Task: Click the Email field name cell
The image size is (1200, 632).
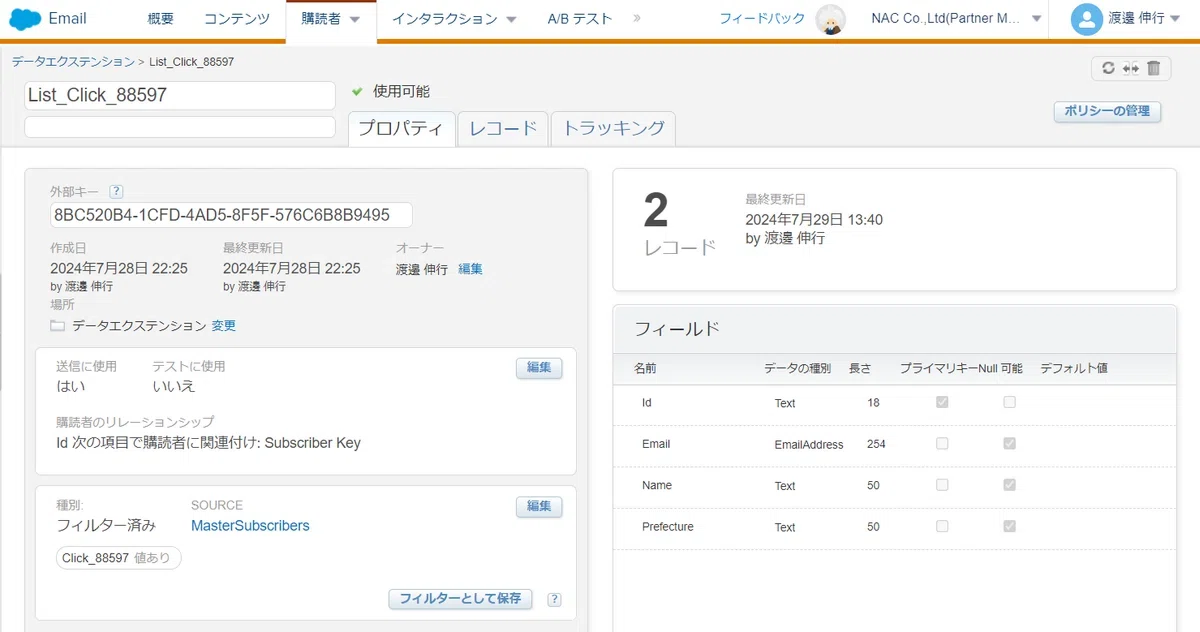Action: tap(656, 444)
